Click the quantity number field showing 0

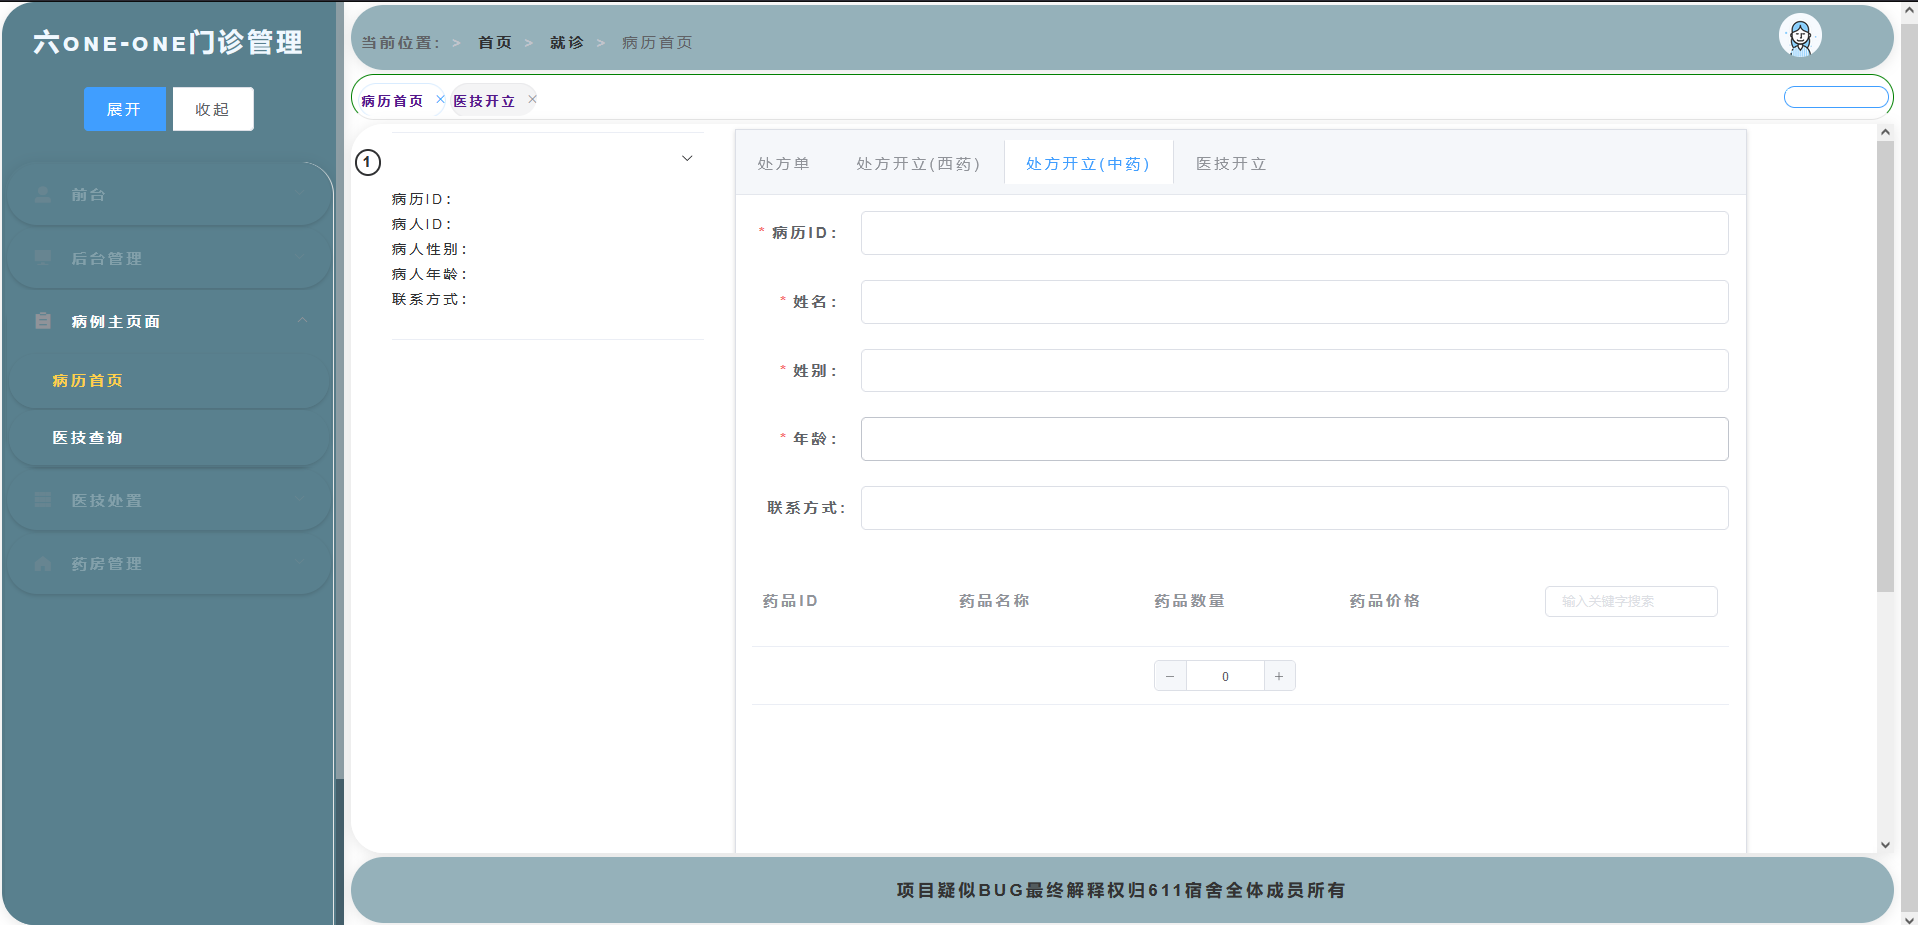1225,676
